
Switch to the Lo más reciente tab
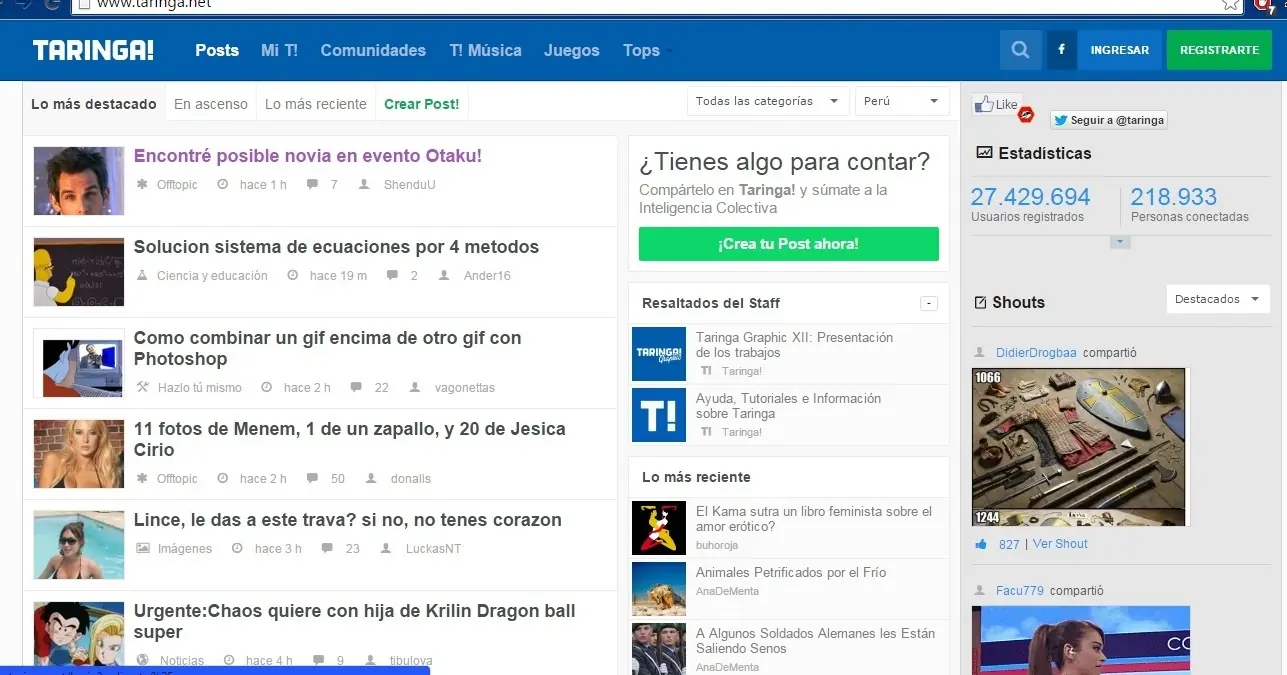coord(316,104)
